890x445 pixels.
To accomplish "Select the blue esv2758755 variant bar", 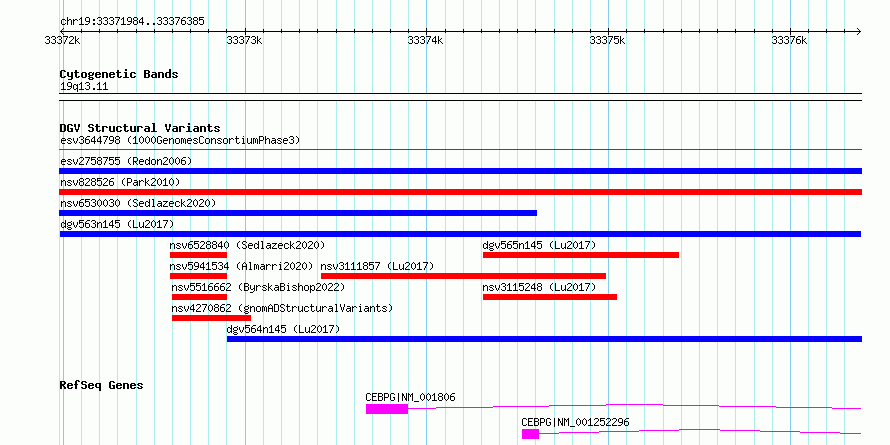I will [460, 171].
